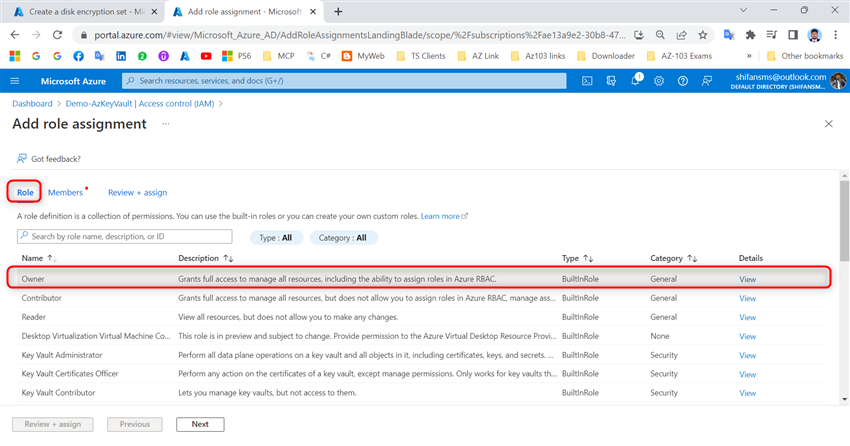The height and width of the screenshot is (446, 850).
Task: Switch to the Review + assign tab
Action: [x=137, y=192]
